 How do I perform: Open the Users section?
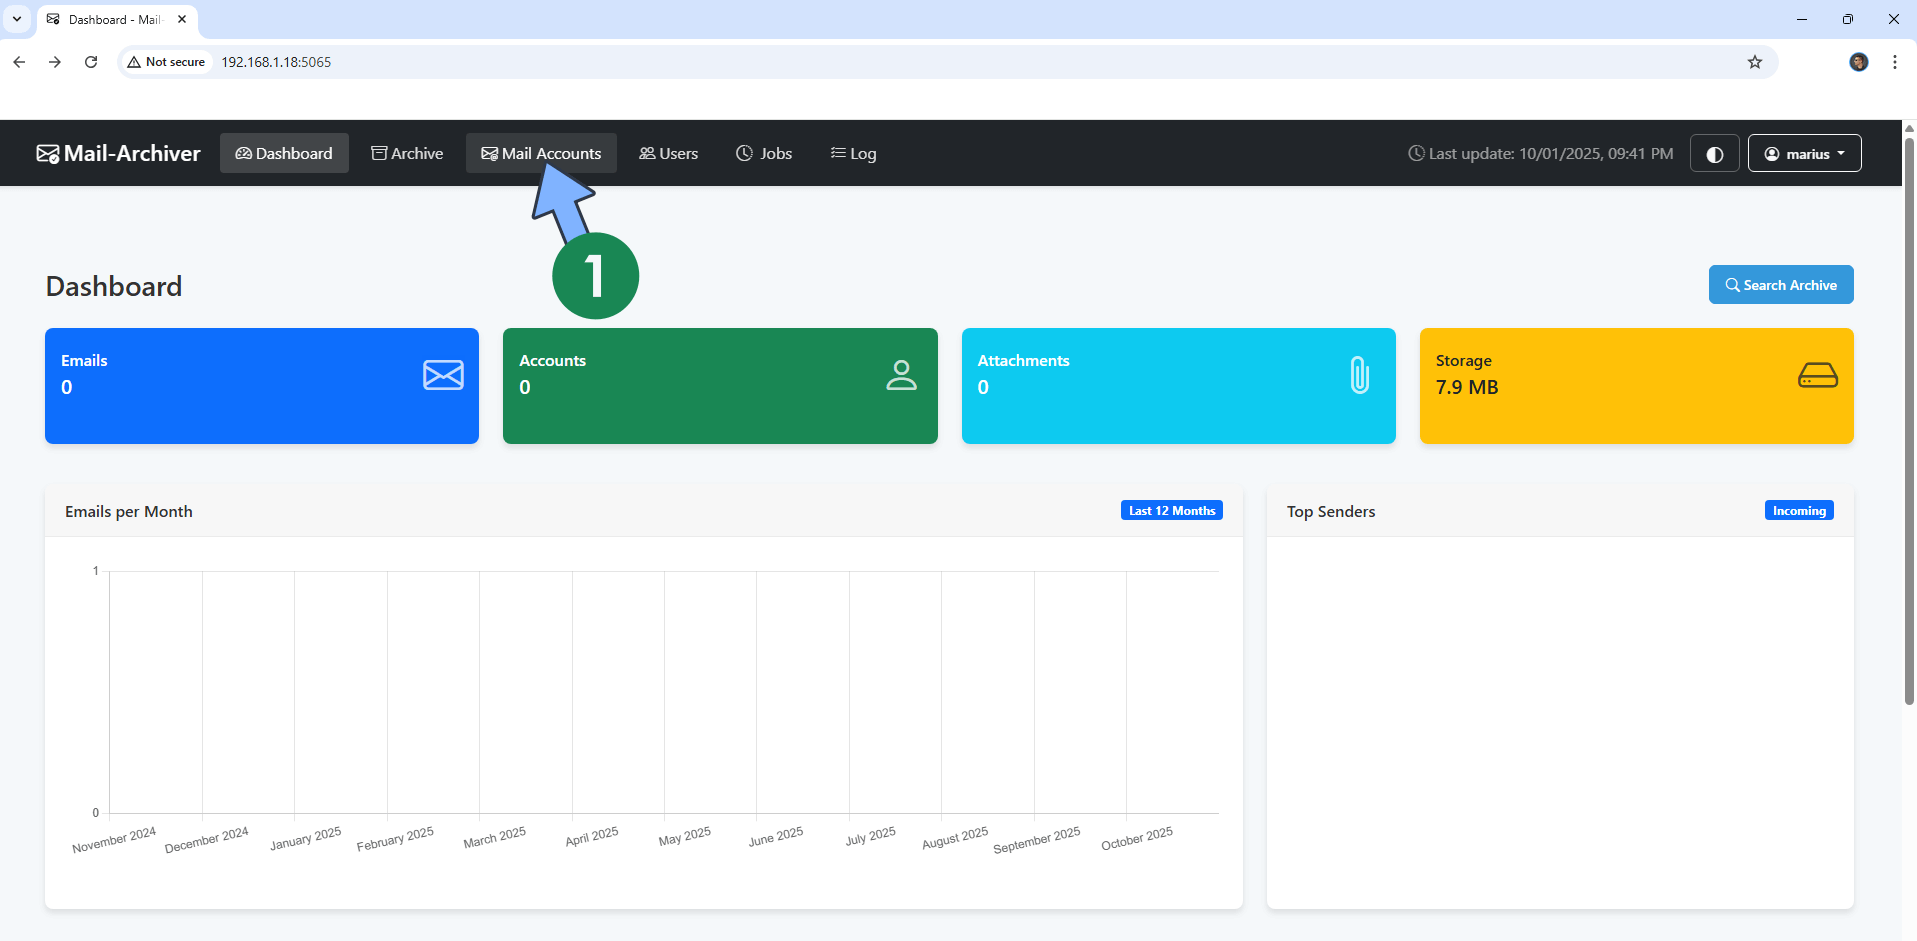[x=668, y=154]
